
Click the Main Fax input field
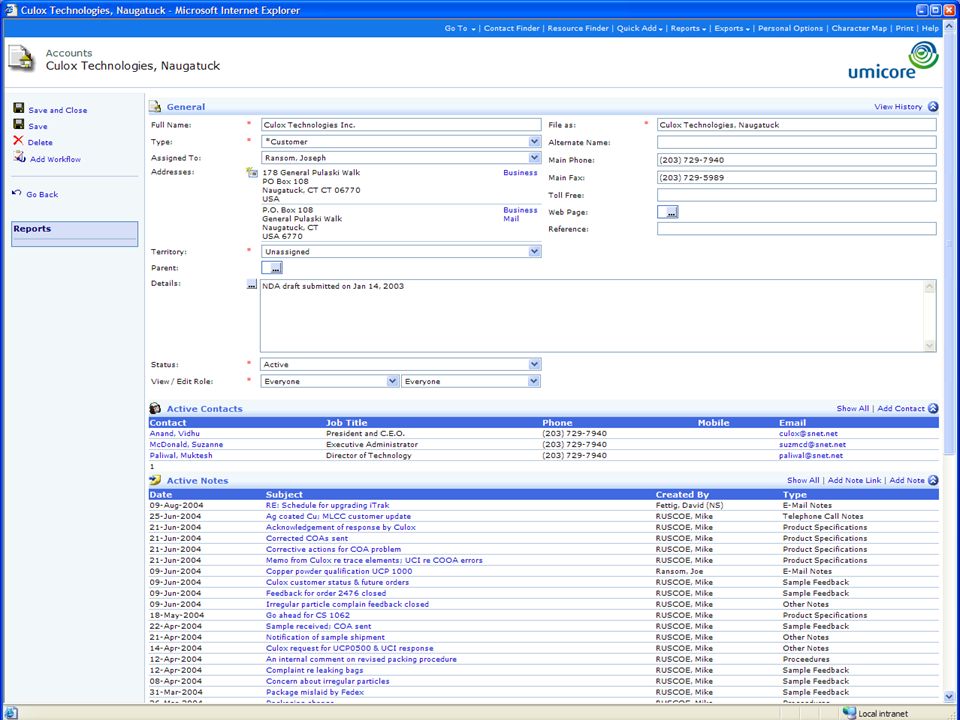click(x=797, y=178)
